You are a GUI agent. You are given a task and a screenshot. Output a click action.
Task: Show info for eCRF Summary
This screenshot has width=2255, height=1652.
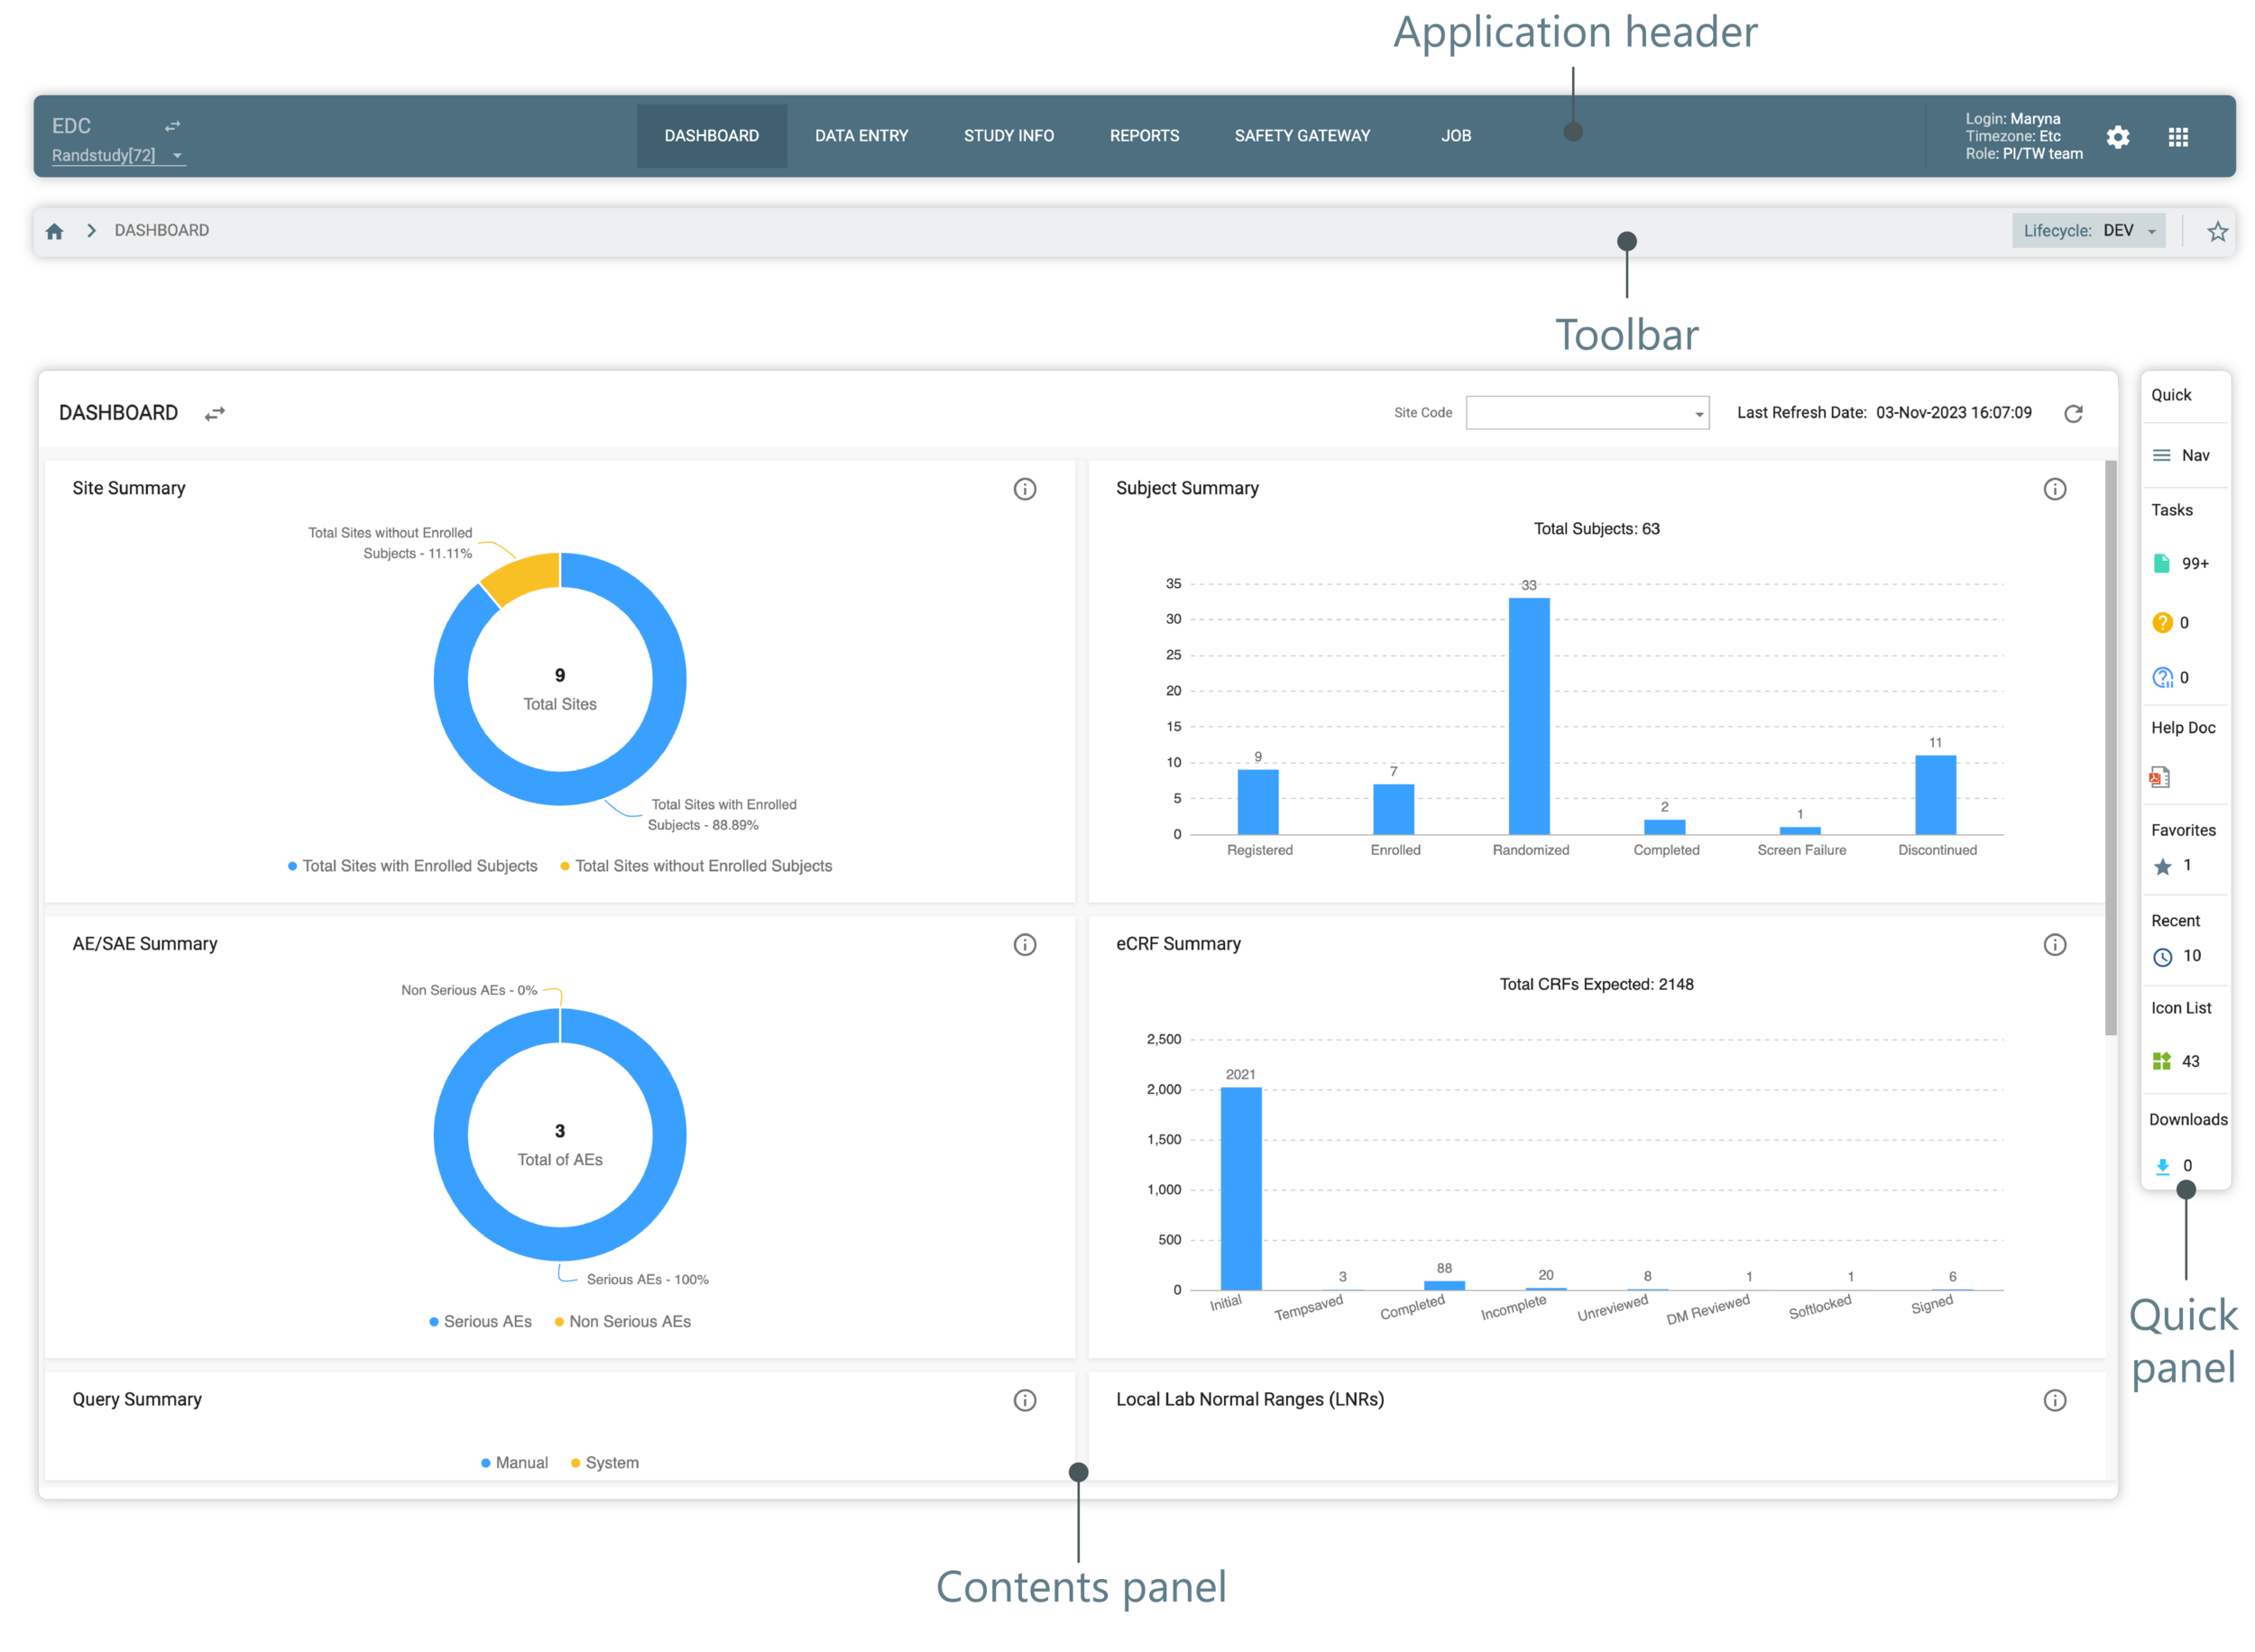[2054, 944]
